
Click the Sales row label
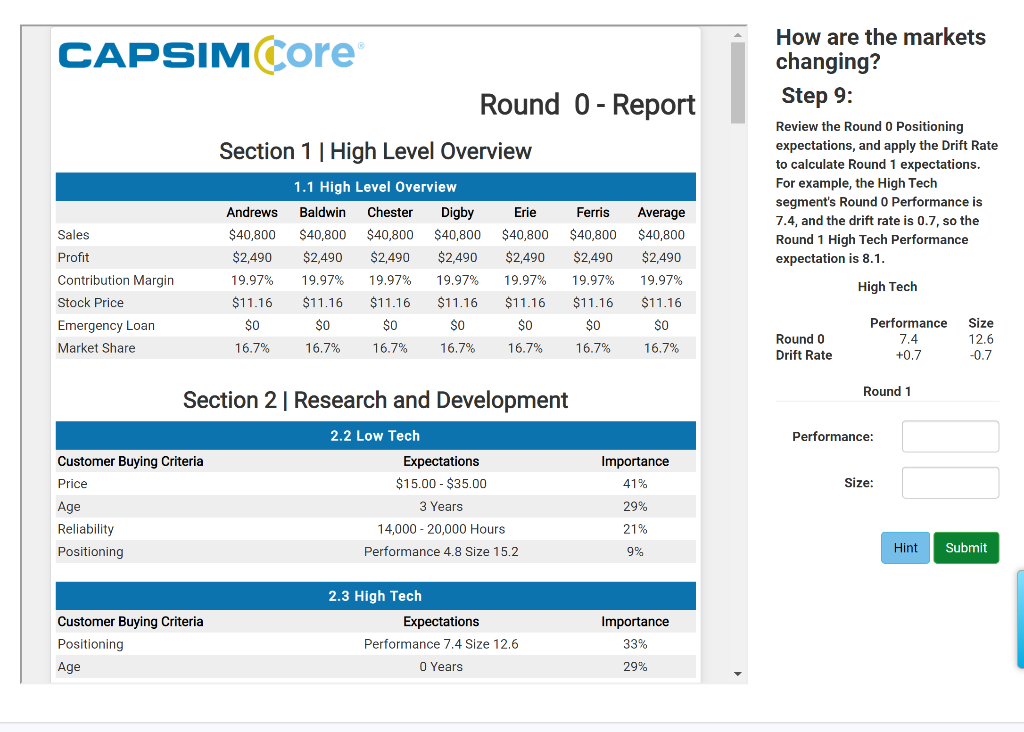pyautogui.click(x=72, y=234)
